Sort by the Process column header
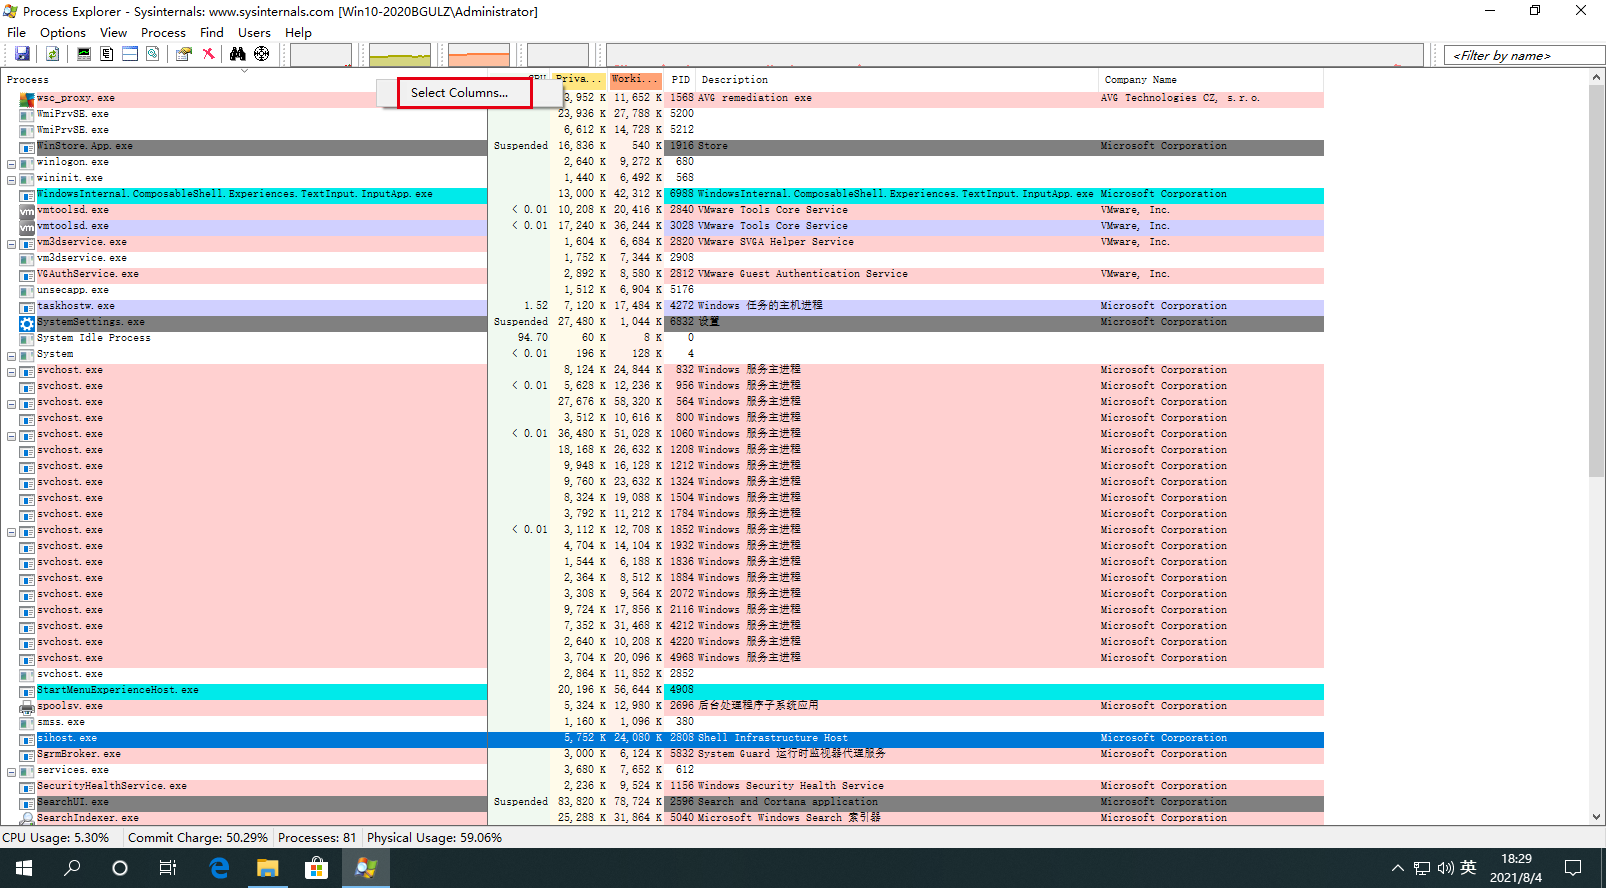The width and height of the screenshot is (1606, 888). (244, 79)
